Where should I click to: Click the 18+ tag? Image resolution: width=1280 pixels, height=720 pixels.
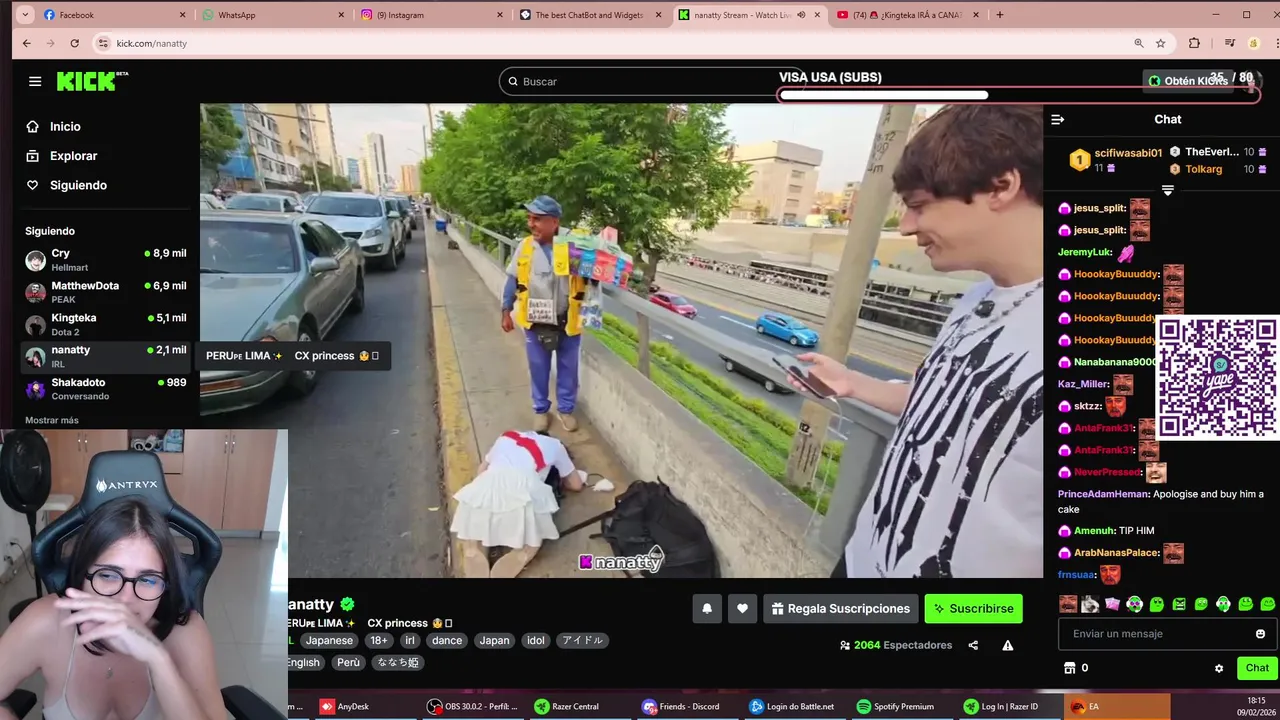pyautogui.click(x=379, y=640)
